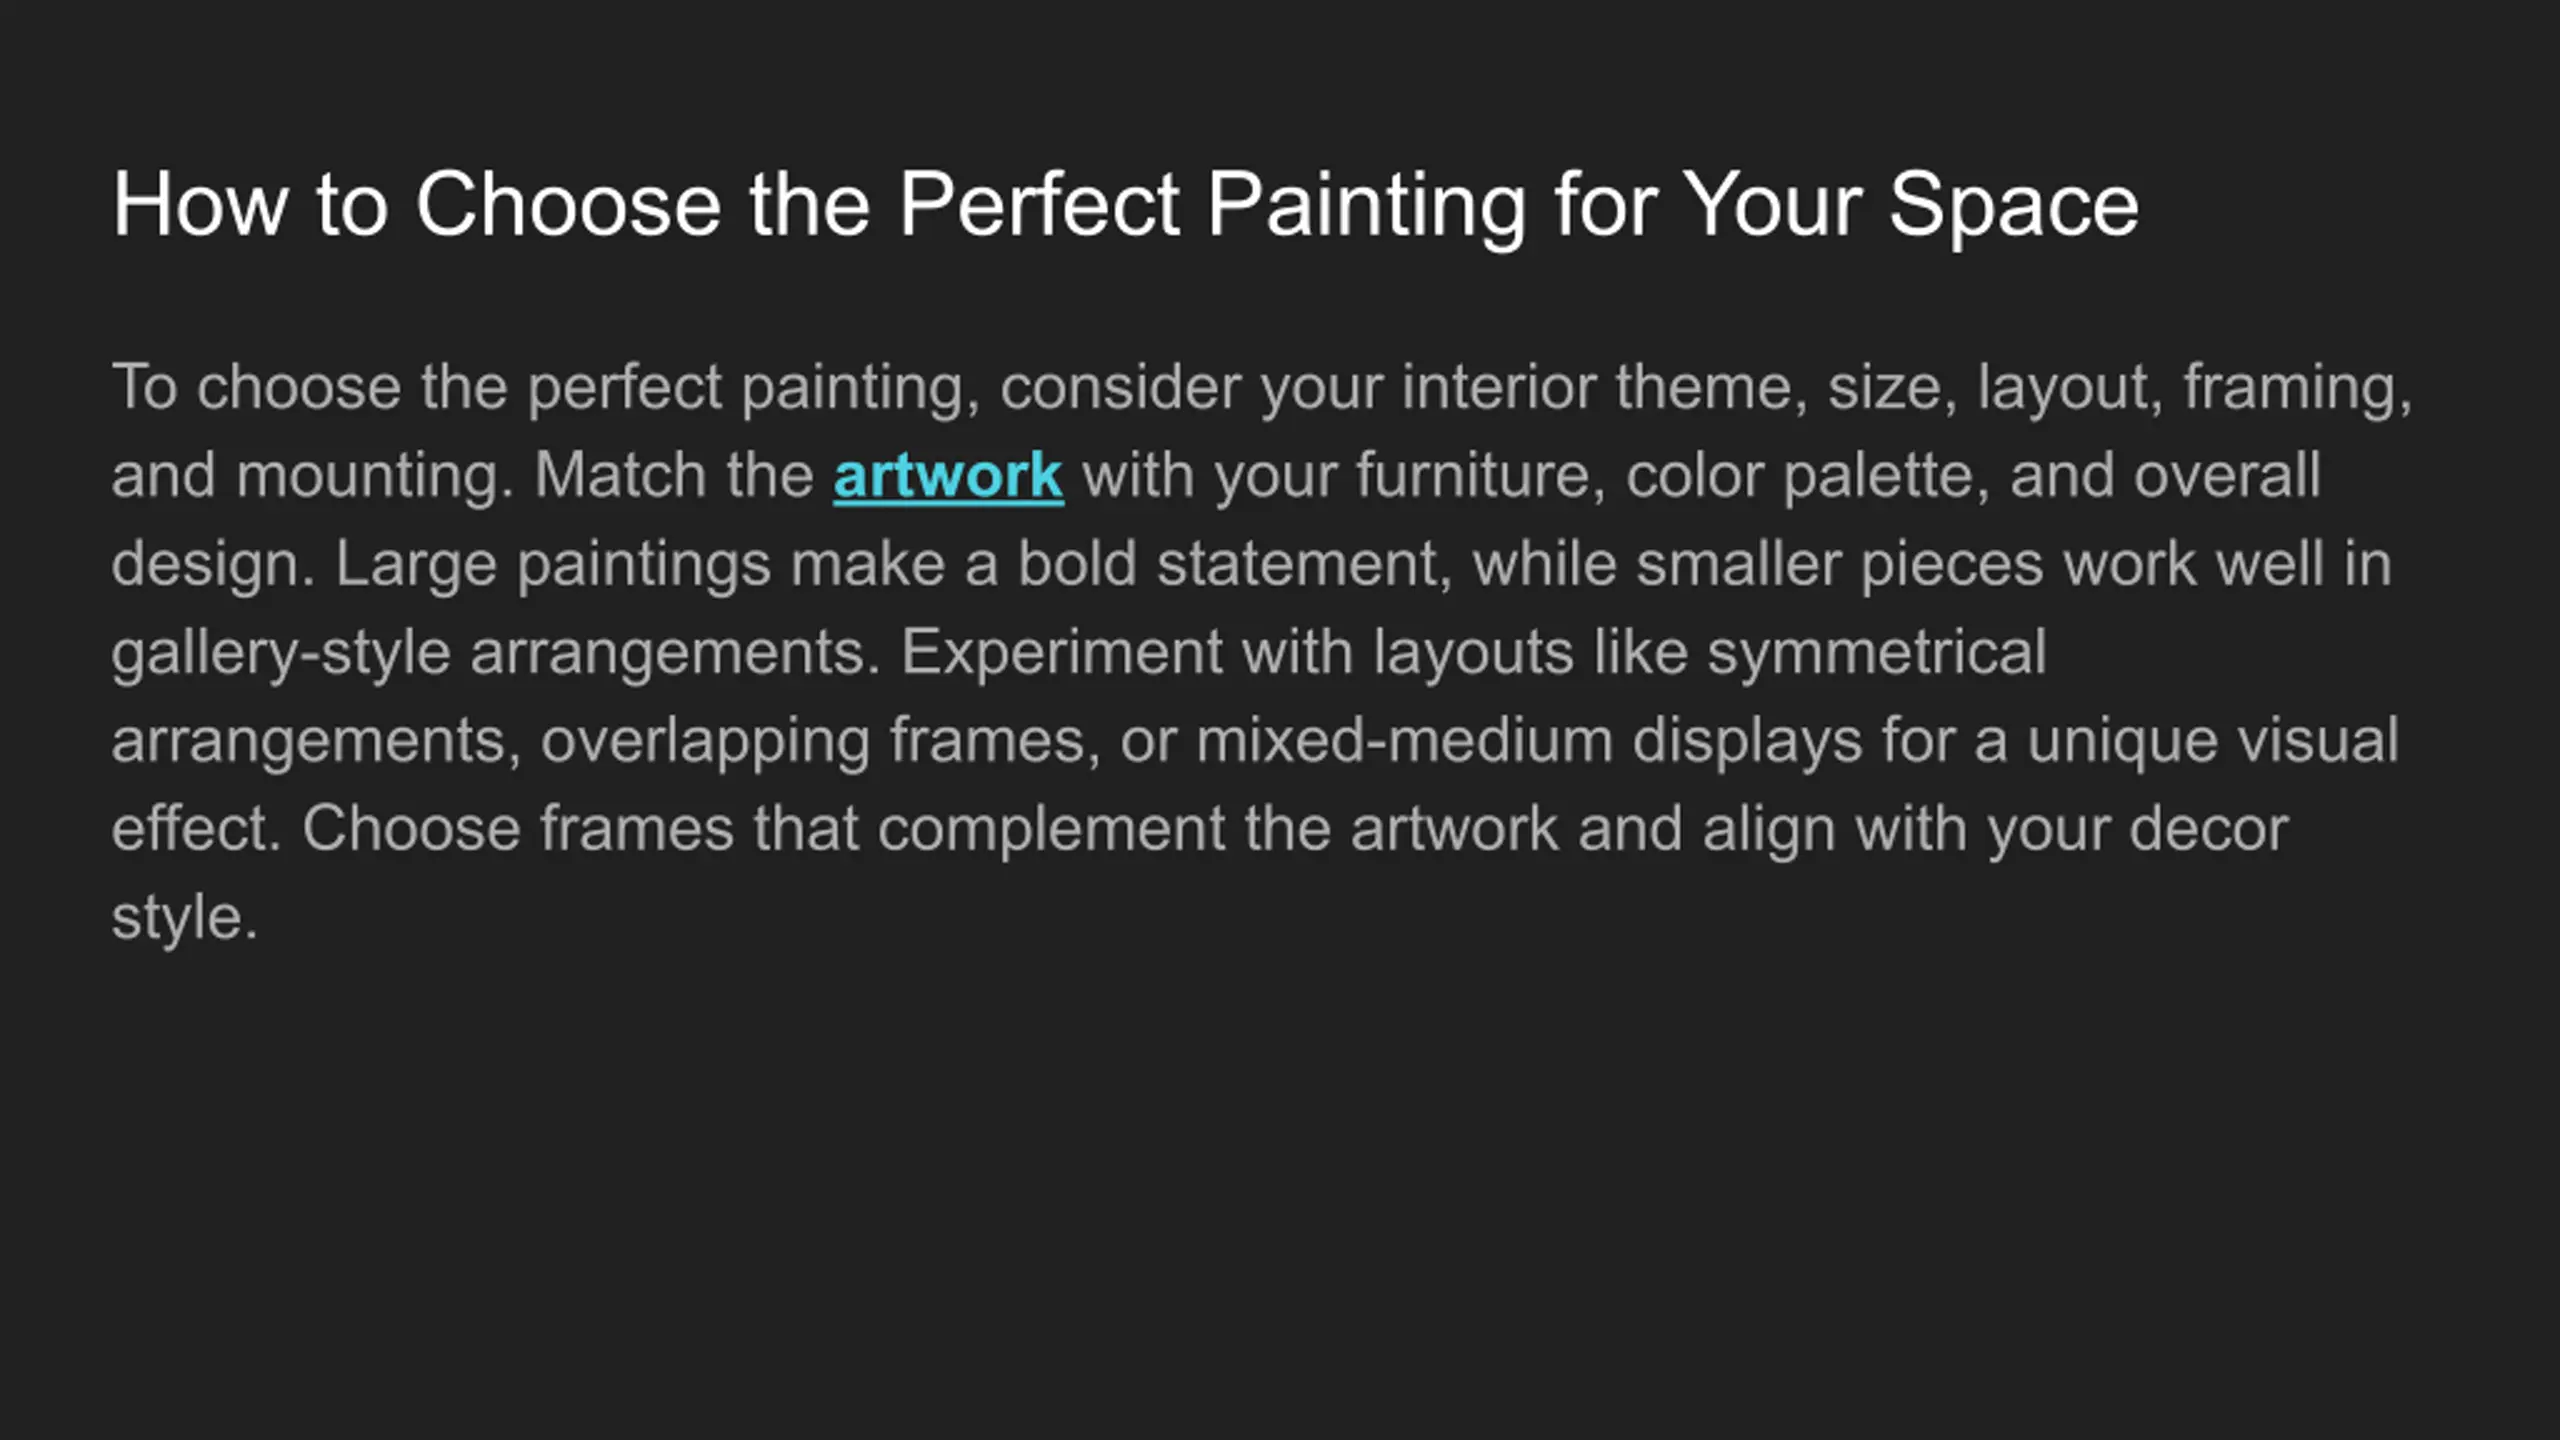Click the word 'gallery-style' in the paragraph
2560x1440 pixels.
click(x=281, y=652)
